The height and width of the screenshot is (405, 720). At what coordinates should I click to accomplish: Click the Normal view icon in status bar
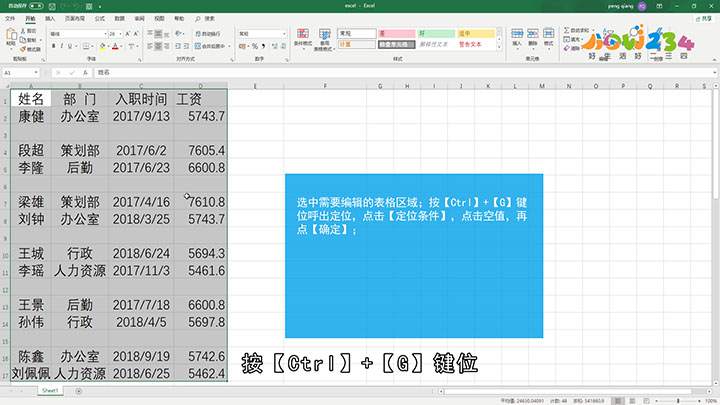pyautogui.click(x=618, y=401)
